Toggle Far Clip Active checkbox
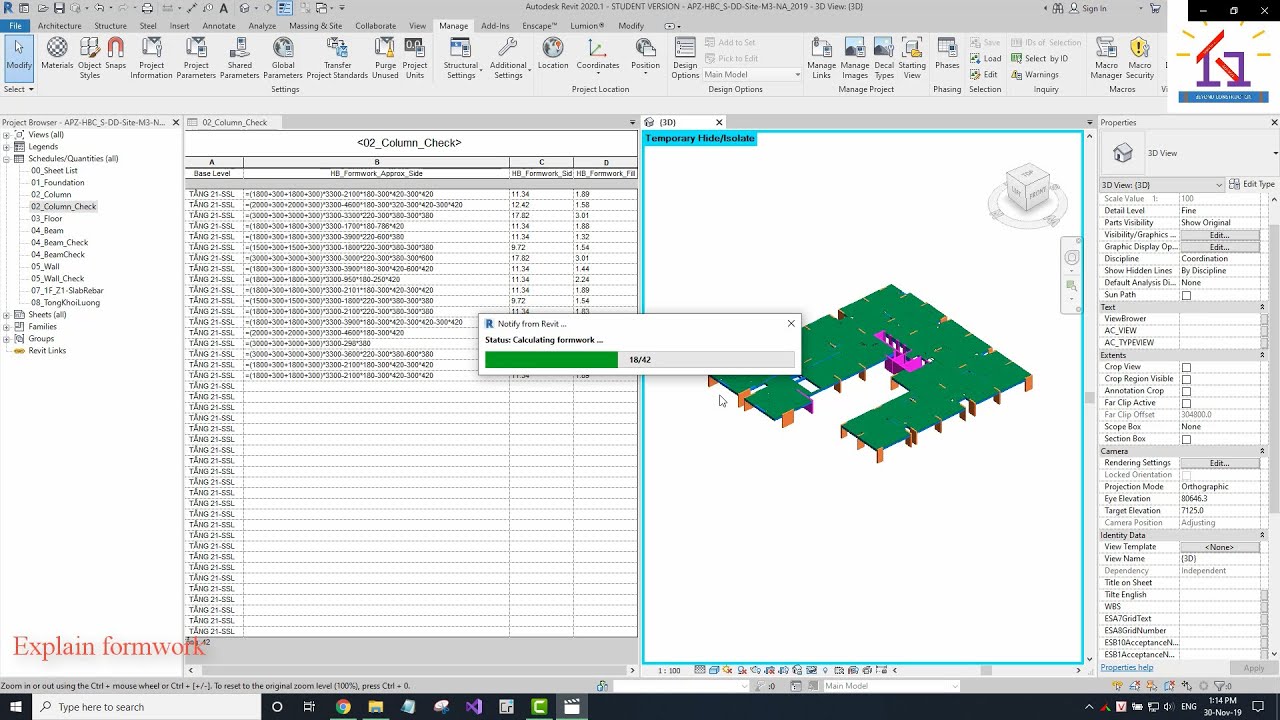Image resolution: width=1280 pixels, height=720 pixels. pos(1186,403)
